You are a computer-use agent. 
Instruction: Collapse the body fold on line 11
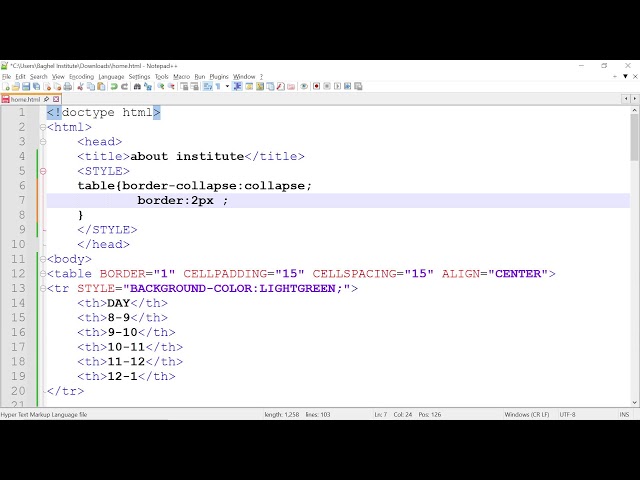pos(43,259)
